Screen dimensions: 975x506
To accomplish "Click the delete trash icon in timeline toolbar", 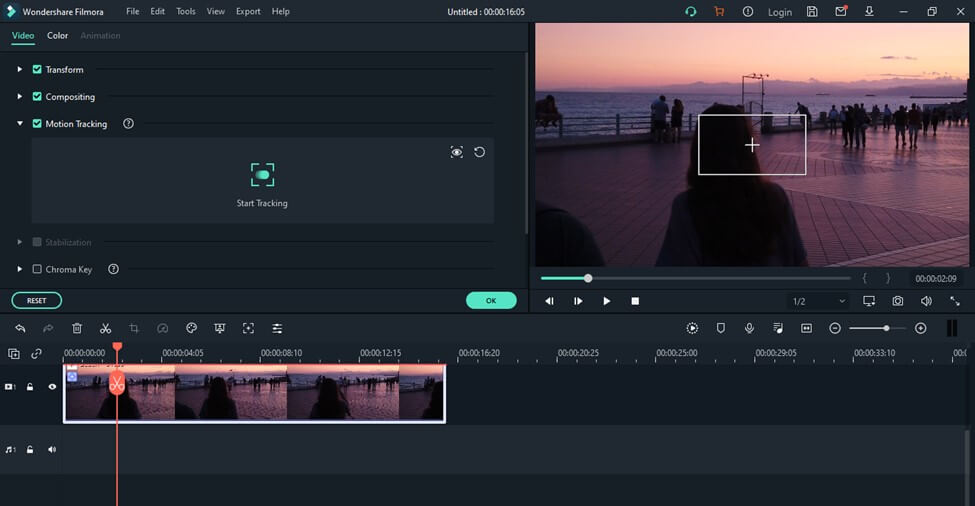I will 77,328.
